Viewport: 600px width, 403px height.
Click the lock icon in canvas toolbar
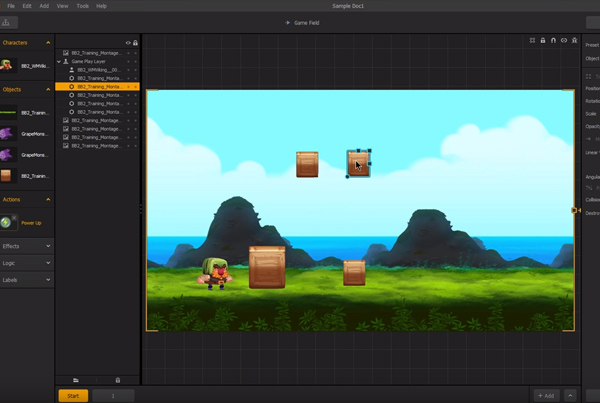(x=543, y=40)
